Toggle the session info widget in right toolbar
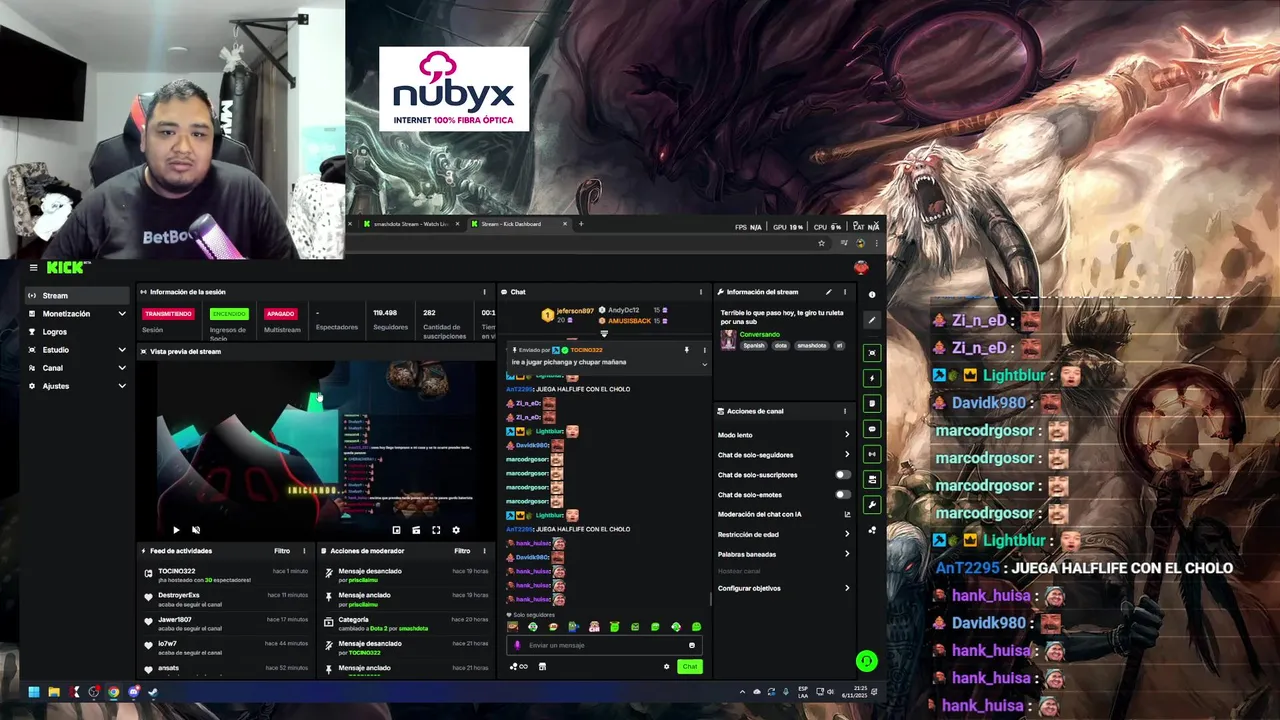The height and width of the screenshot is (720, 1280). tap(872, 454)
